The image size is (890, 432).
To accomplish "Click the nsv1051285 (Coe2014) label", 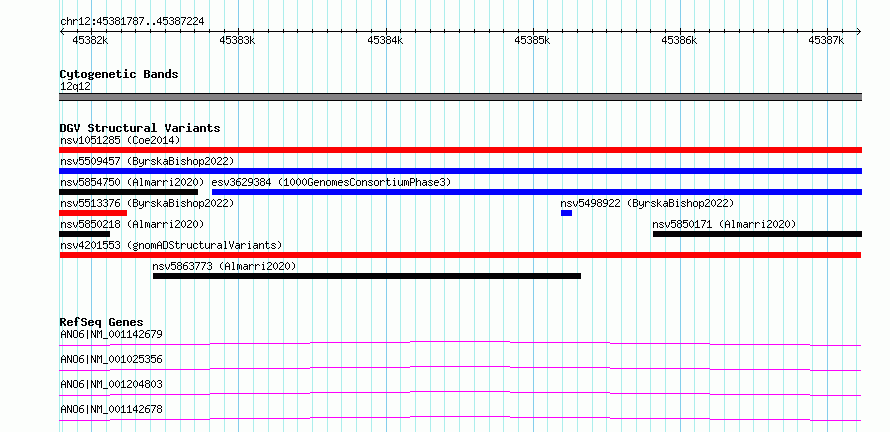I will (x=120, y=140).
